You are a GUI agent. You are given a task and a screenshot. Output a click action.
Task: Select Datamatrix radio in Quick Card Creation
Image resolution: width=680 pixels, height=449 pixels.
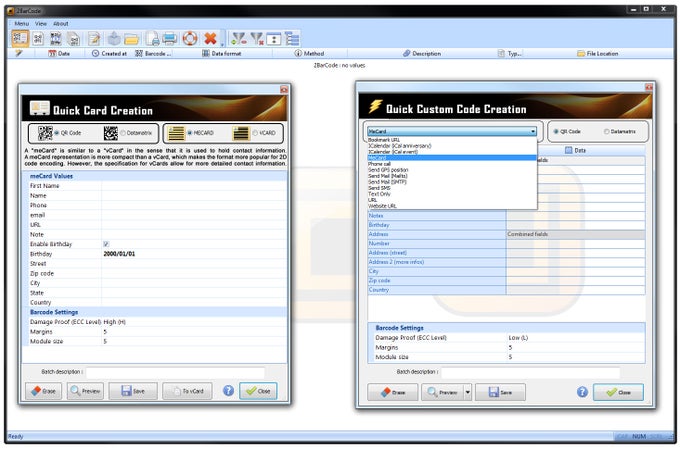point(123,133)
